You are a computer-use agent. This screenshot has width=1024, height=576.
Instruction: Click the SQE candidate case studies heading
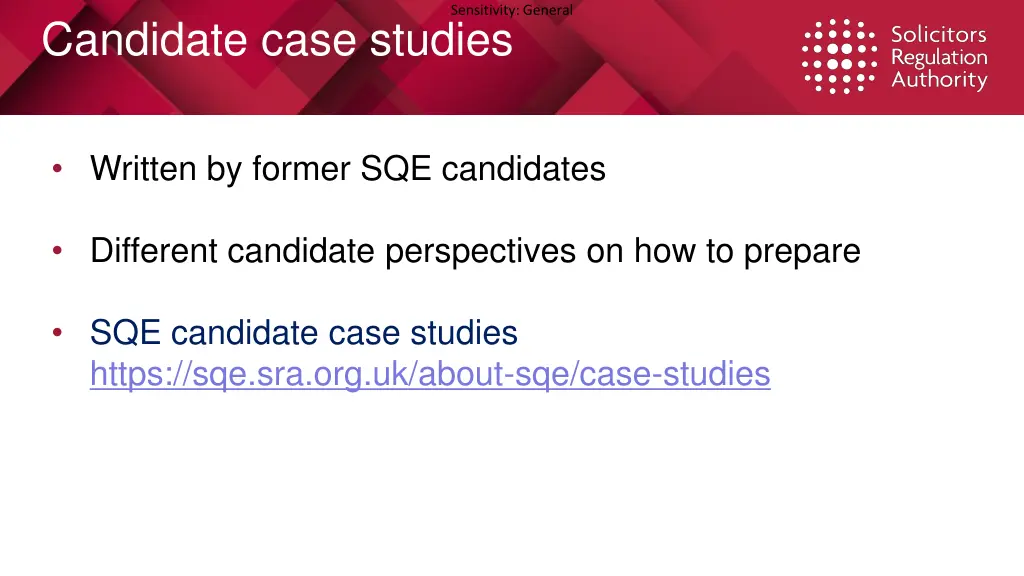pos(304,332)
